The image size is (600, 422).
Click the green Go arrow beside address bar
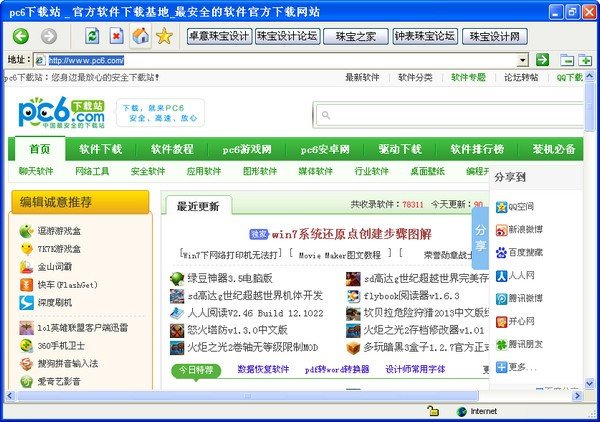(541, 60)
